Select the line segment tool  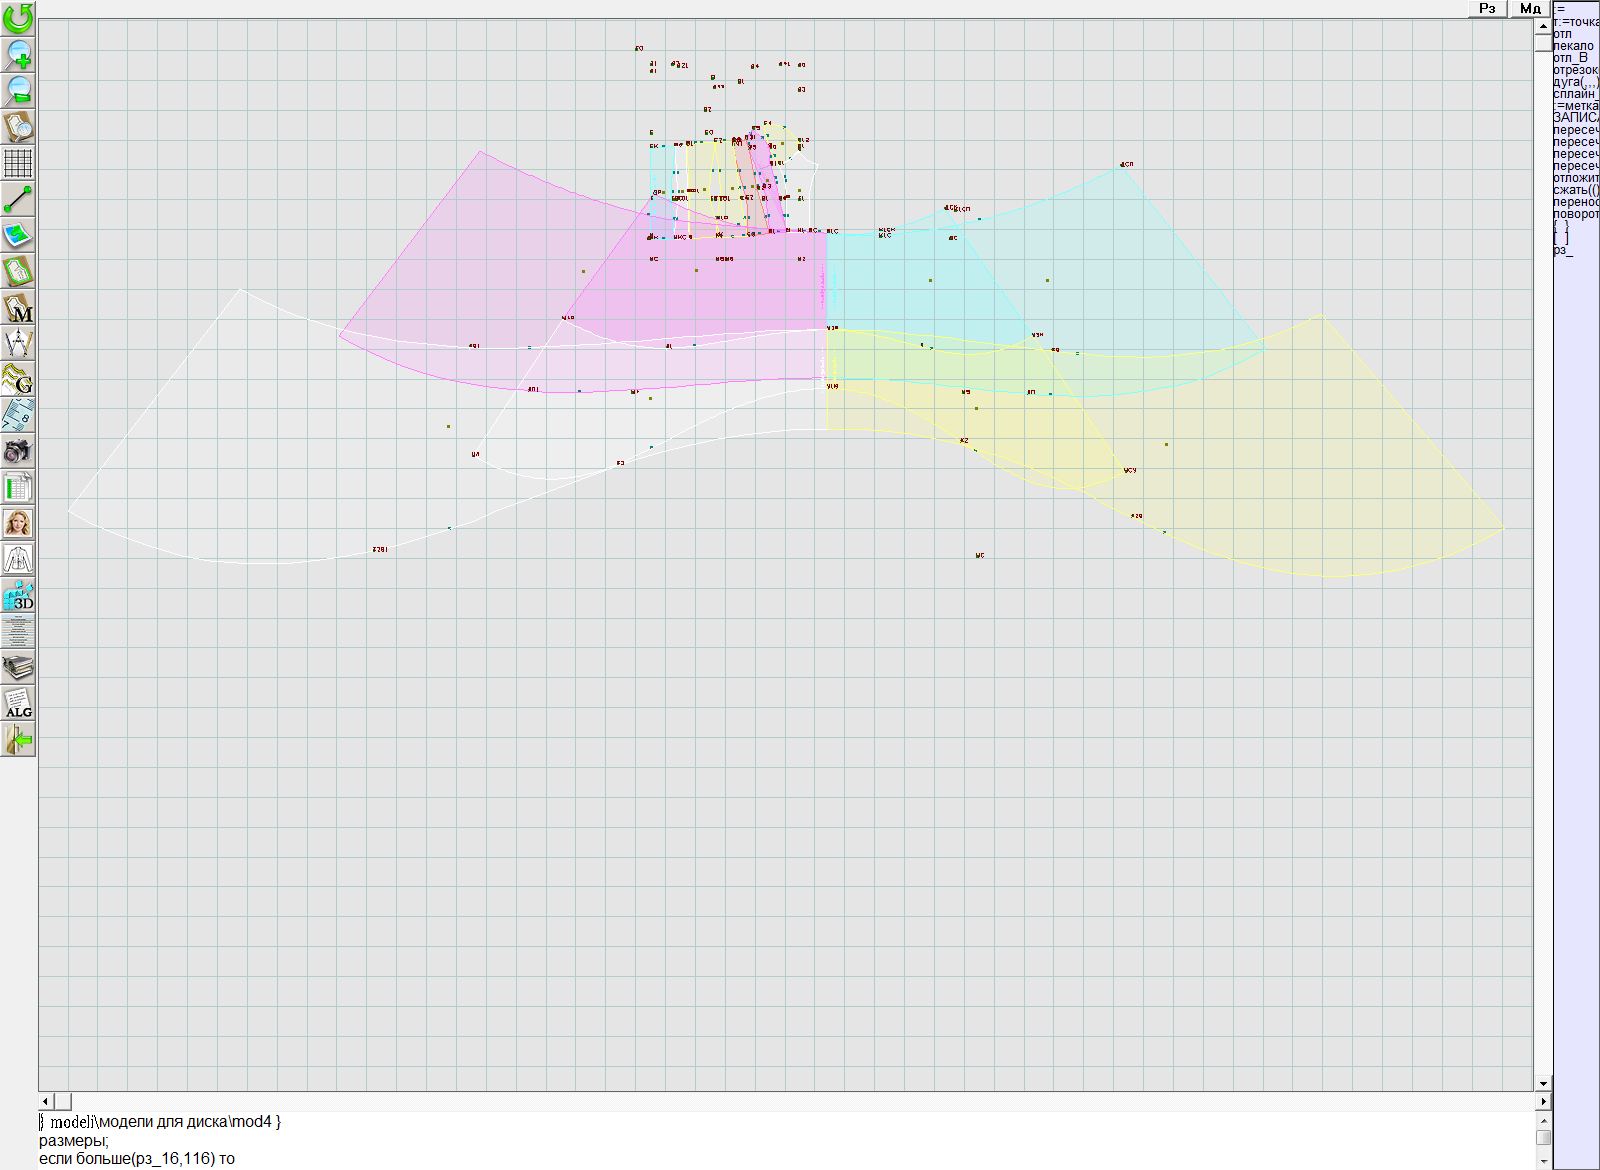pyautogui.click(x=18, y=199)
